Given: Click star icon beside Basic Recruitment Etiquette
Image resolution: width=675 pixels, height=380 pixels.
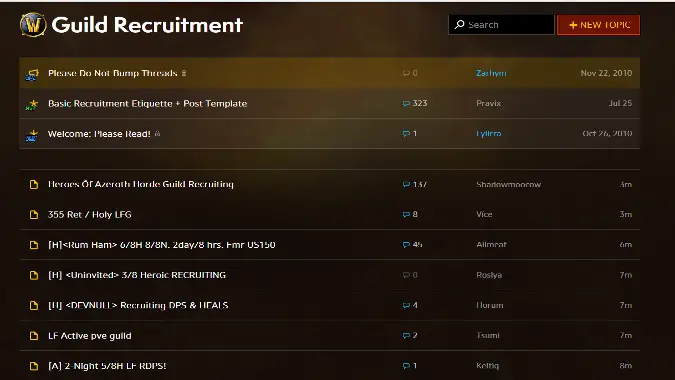Looking at the screenshot, I should pos(32,105).
